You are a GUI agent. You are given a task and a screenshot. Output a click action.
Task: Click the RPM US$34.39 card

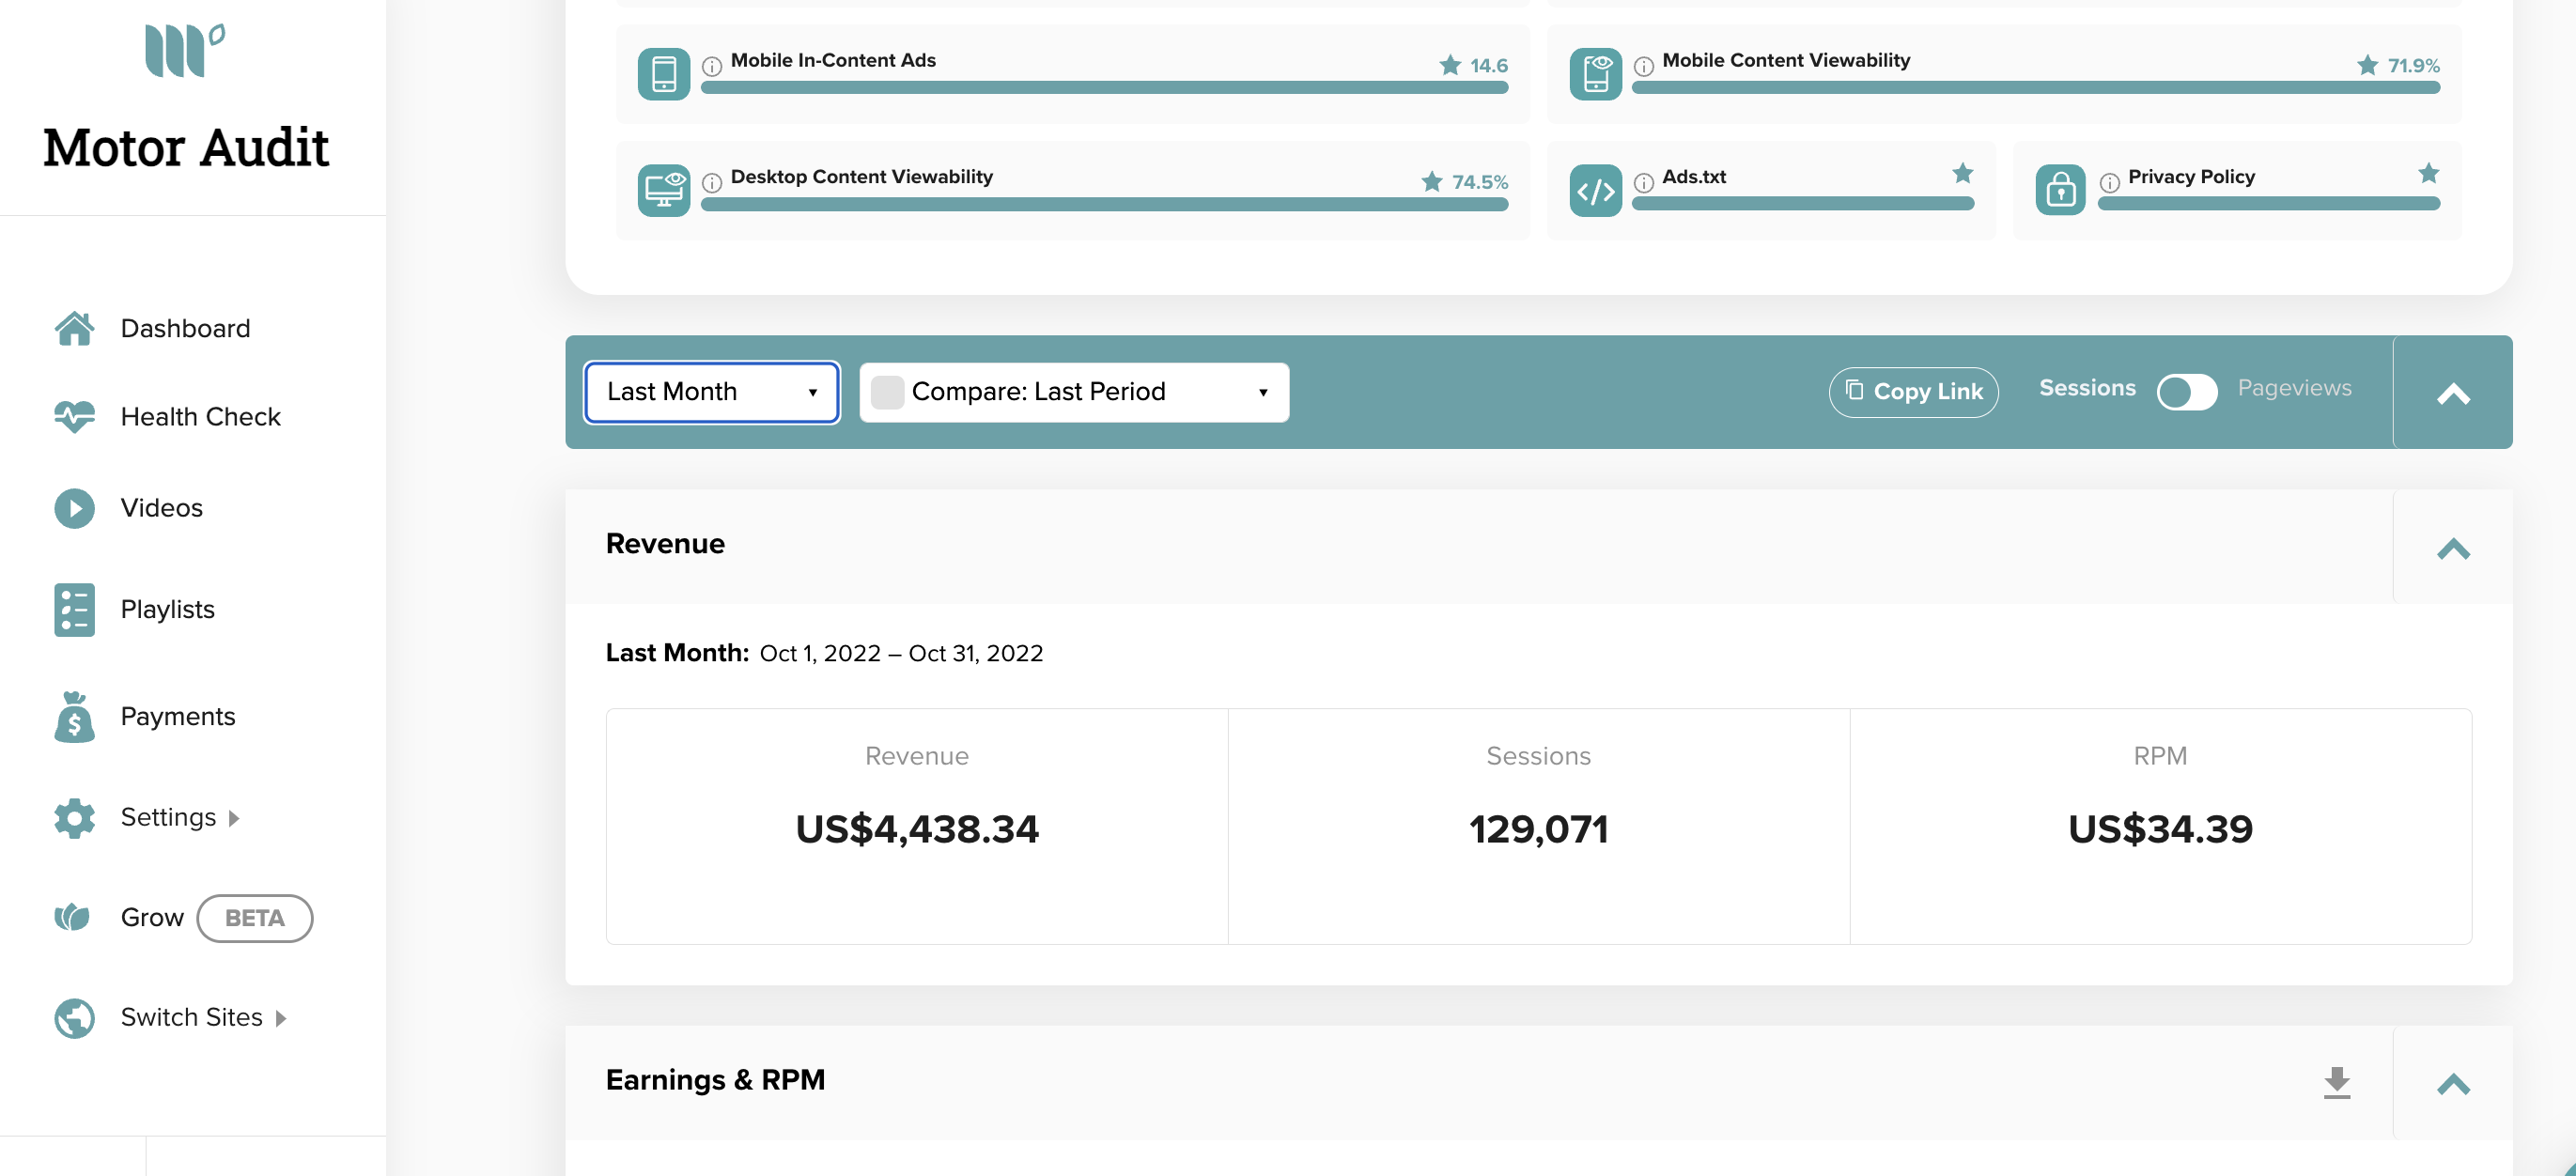click(x=2160, y=826)
